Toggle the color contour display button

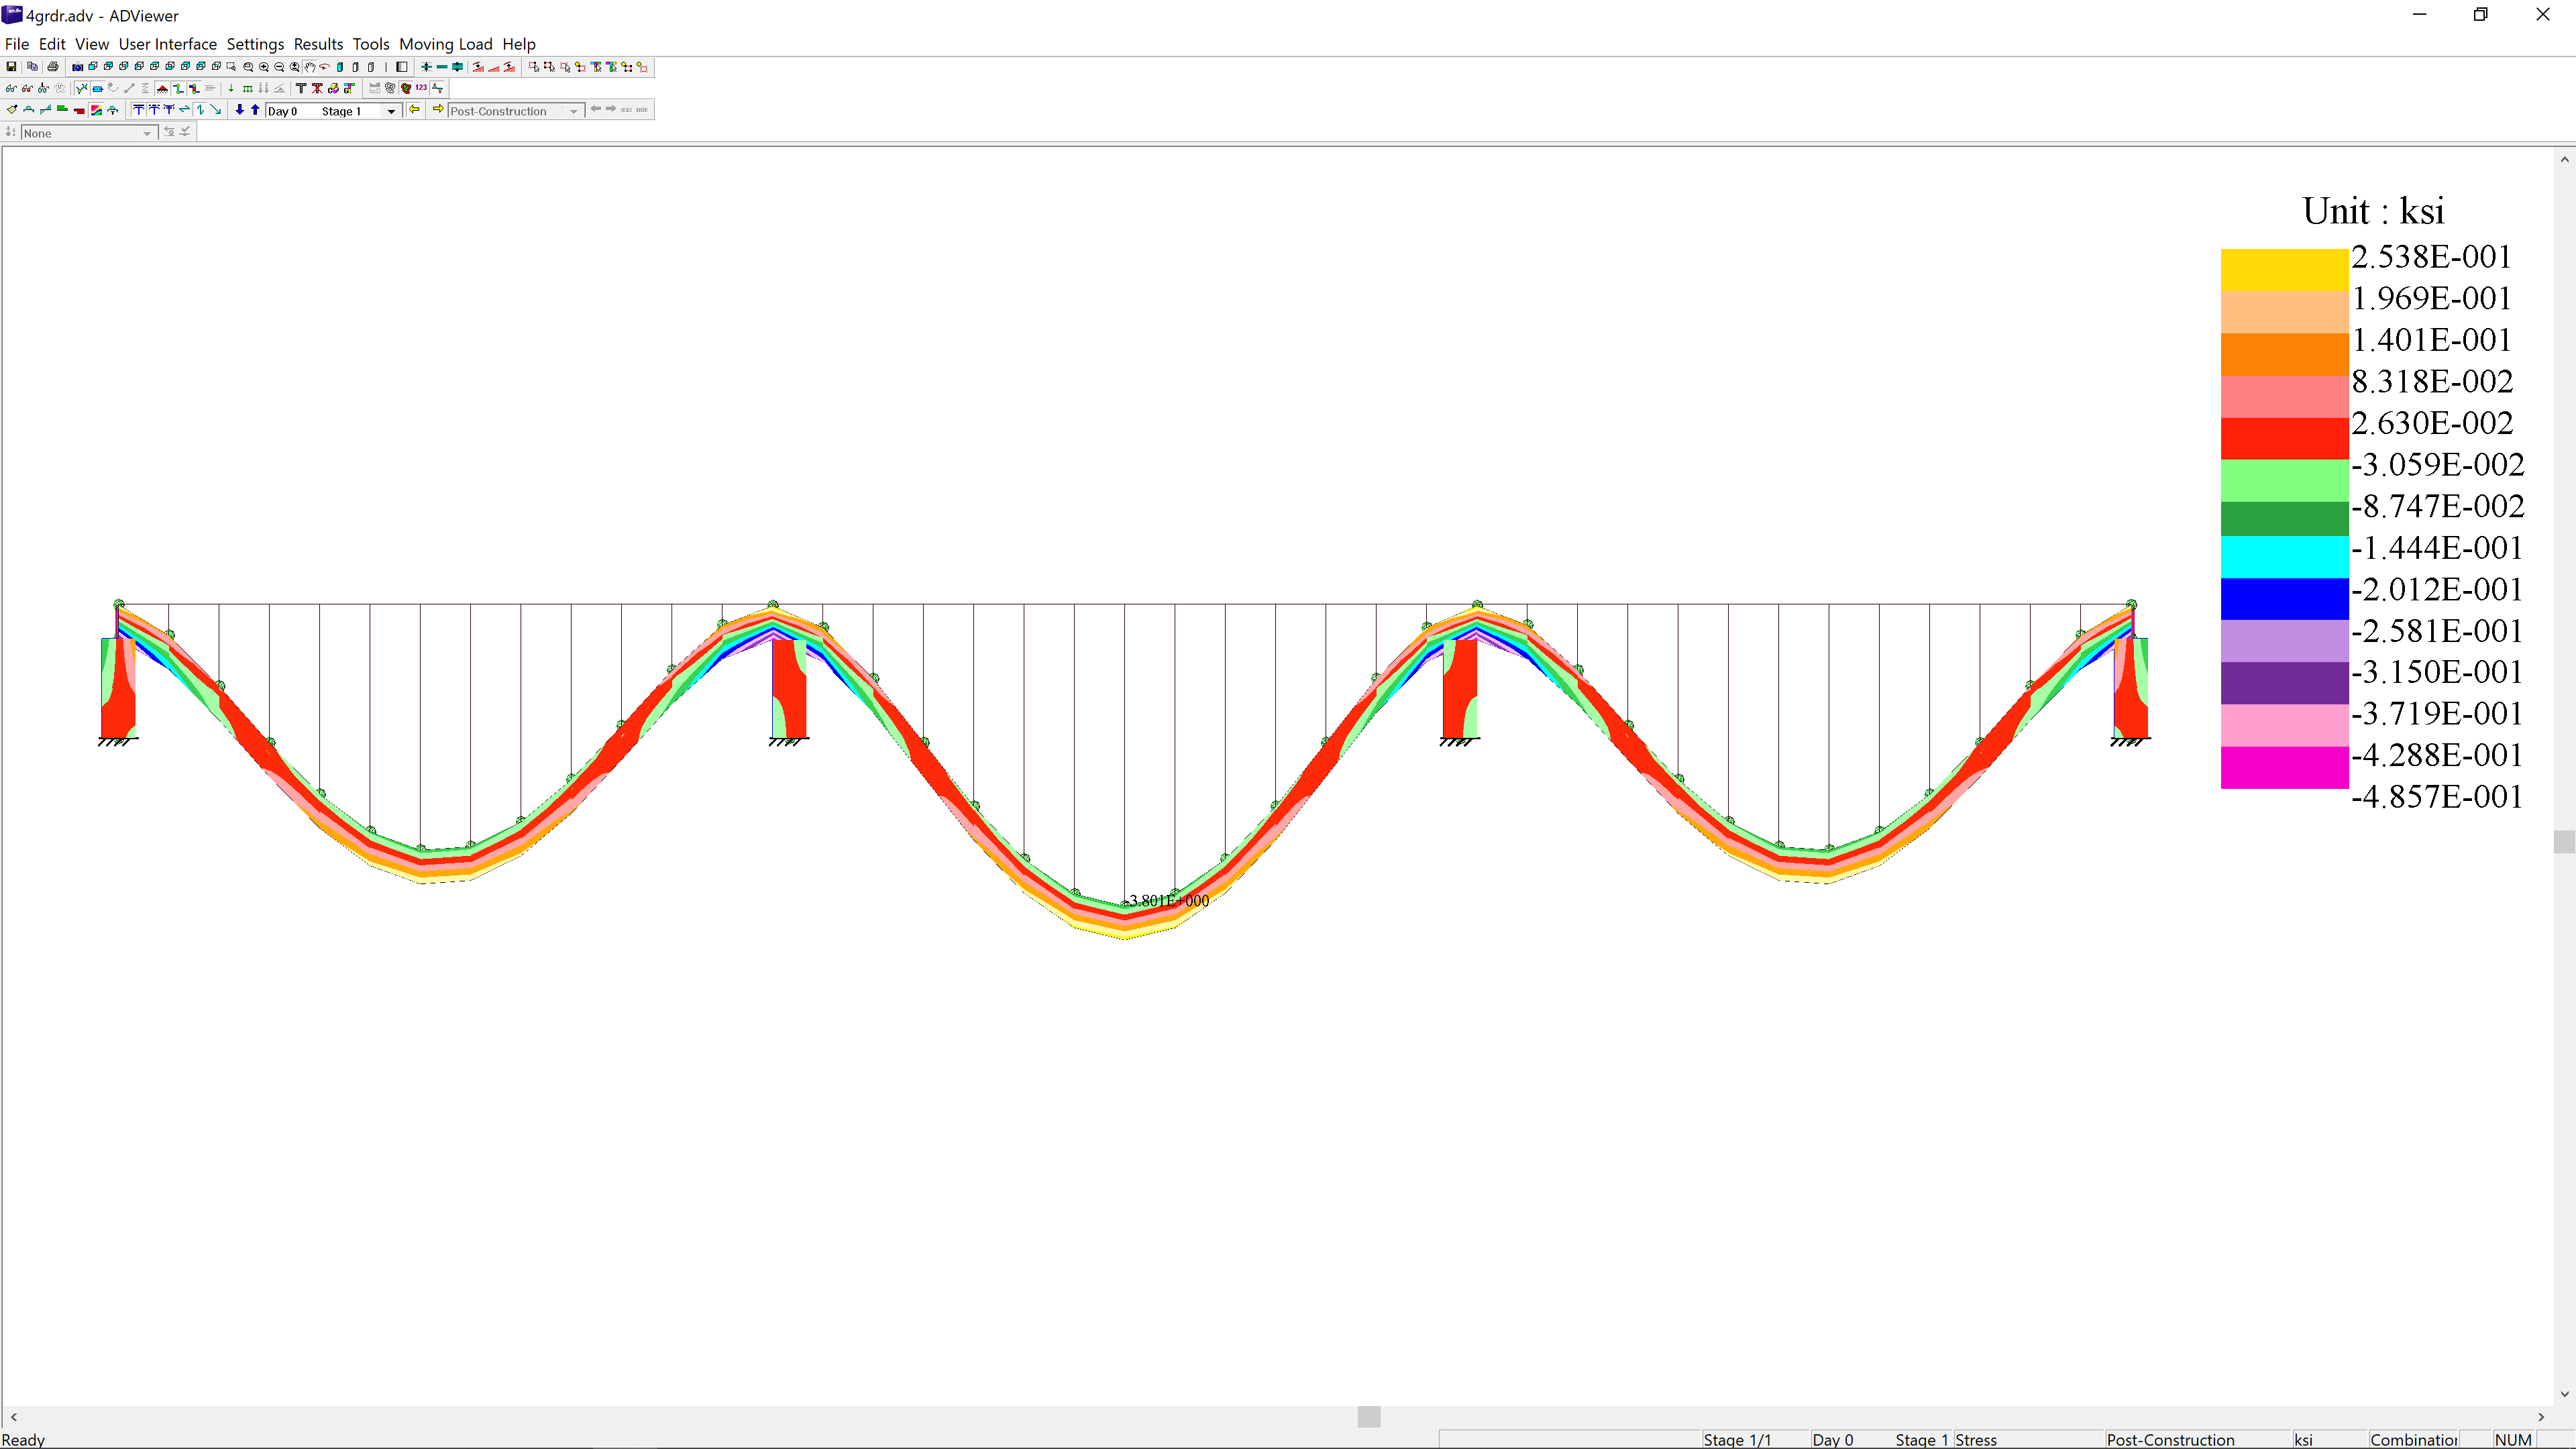[x=96, y=110]
